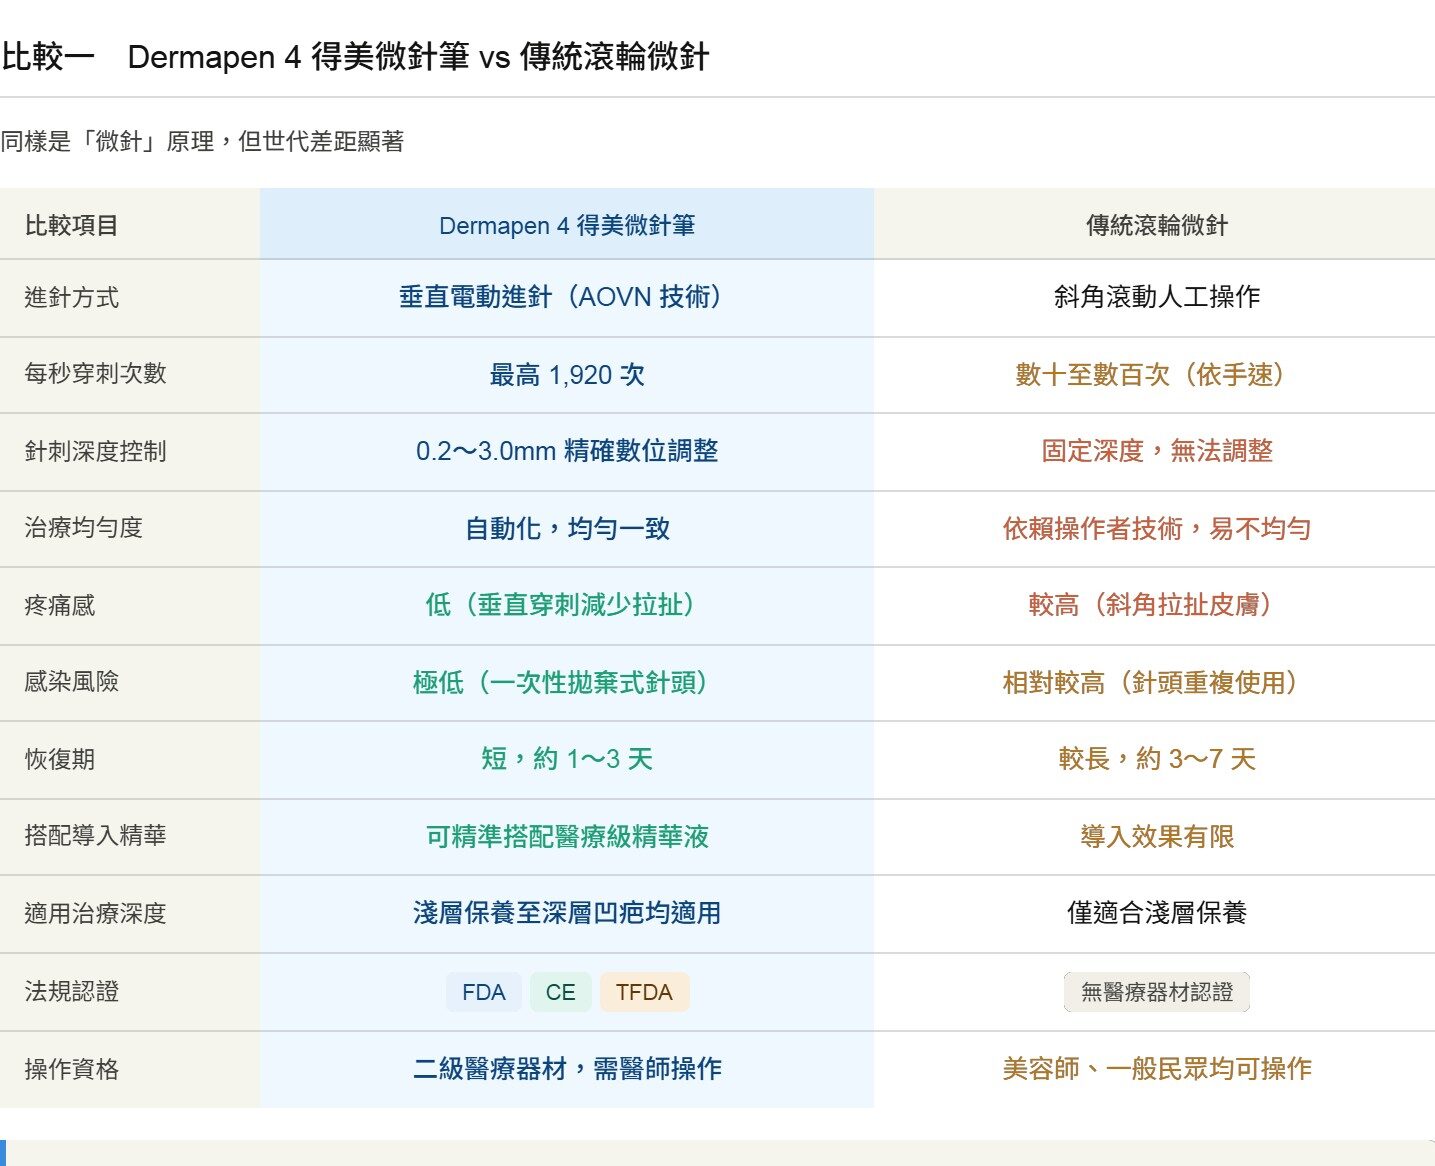The height and width of the screenshot is (1166, 1435).
Task: Click the 每秒穿刺次數 row label
Action: tap(130, 375)
